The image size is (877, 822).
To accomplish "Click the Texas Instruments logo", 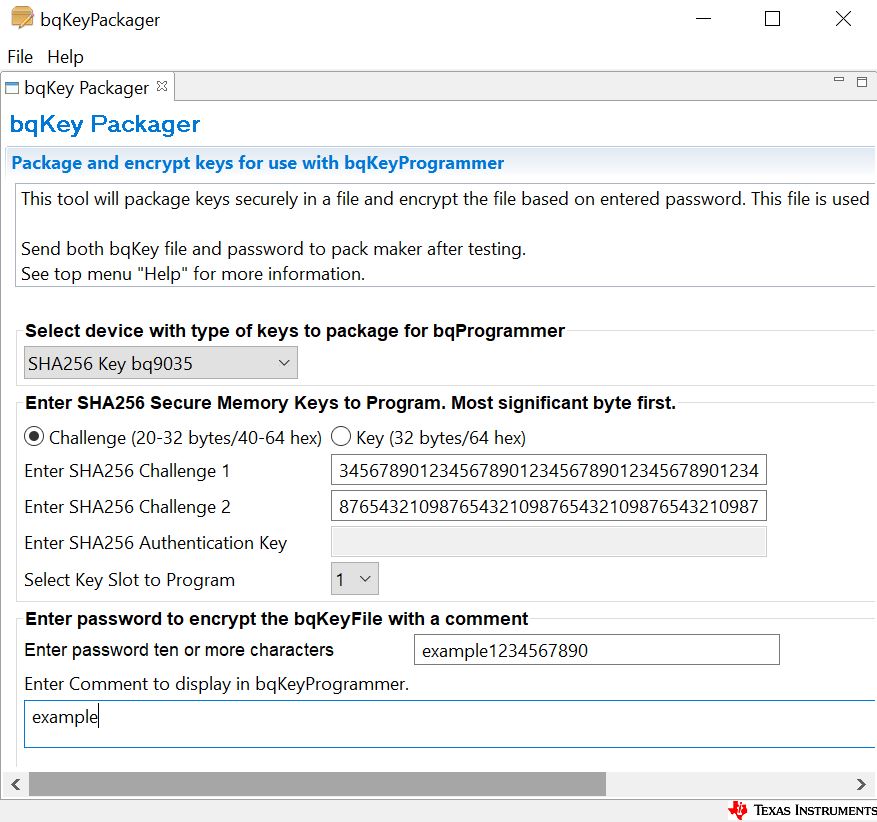I will click(x=801, y=810).
